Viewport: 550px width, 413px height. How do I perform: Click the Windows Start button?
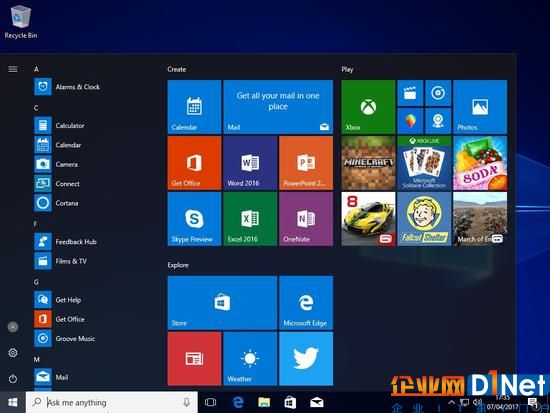(x=13, y=402)
